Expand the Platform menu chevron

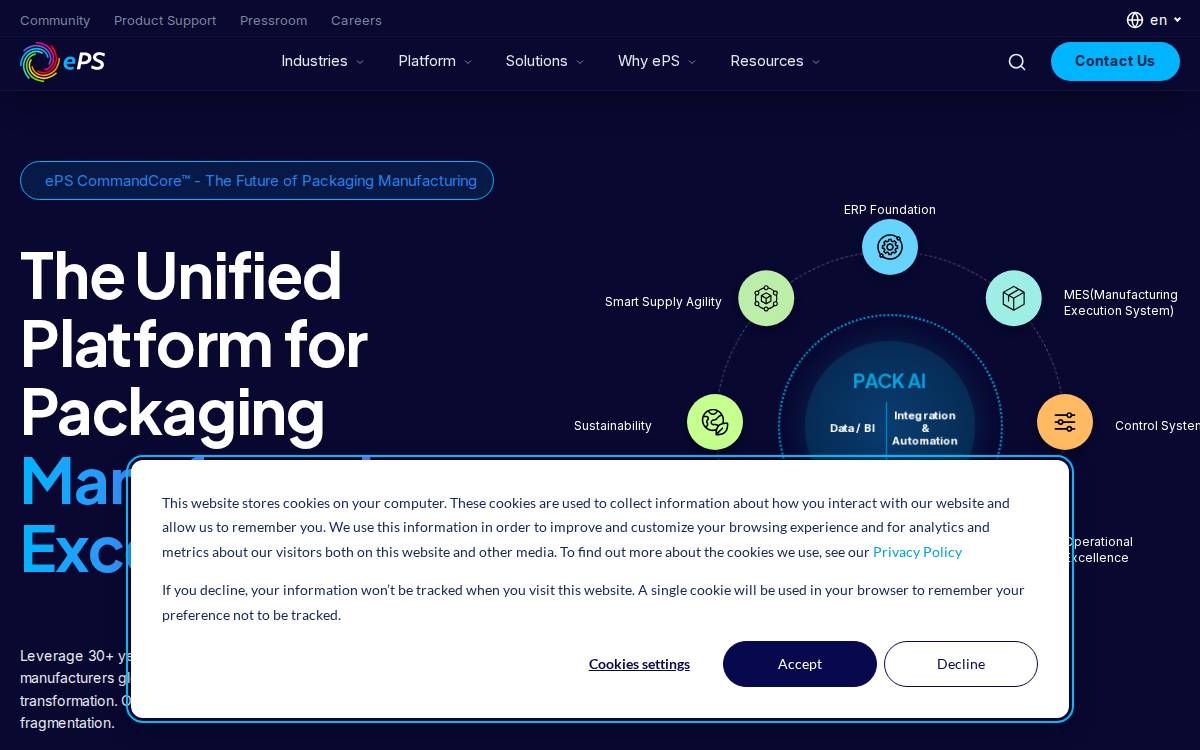[468, 62]
